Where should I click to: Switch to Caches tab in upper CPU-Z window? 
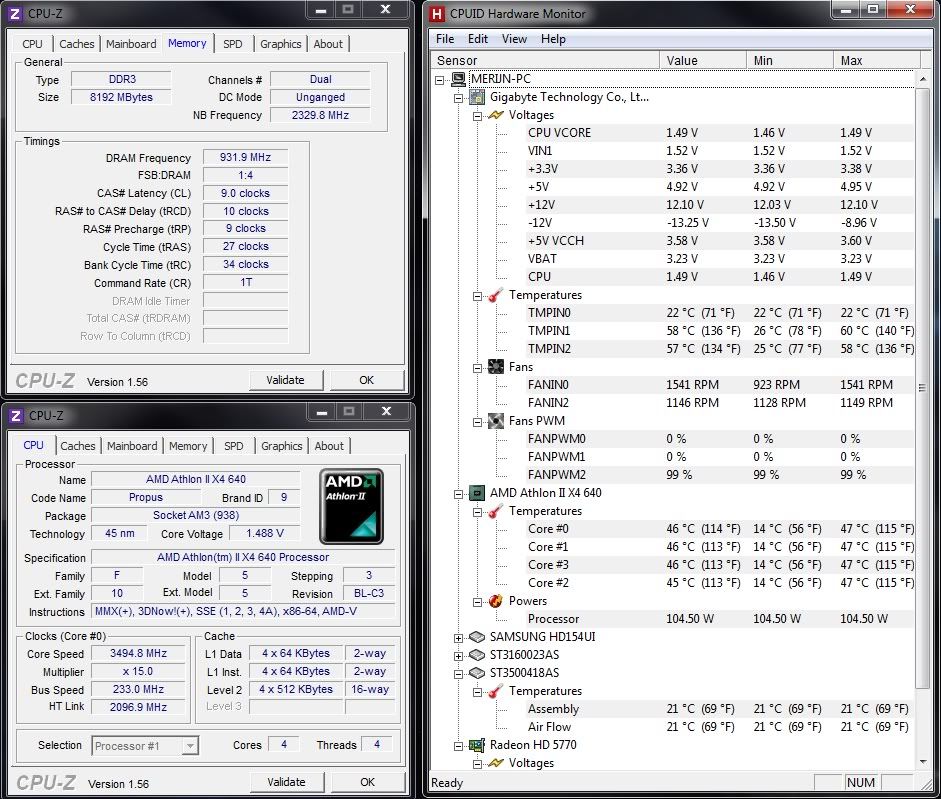tap(76, 44)
